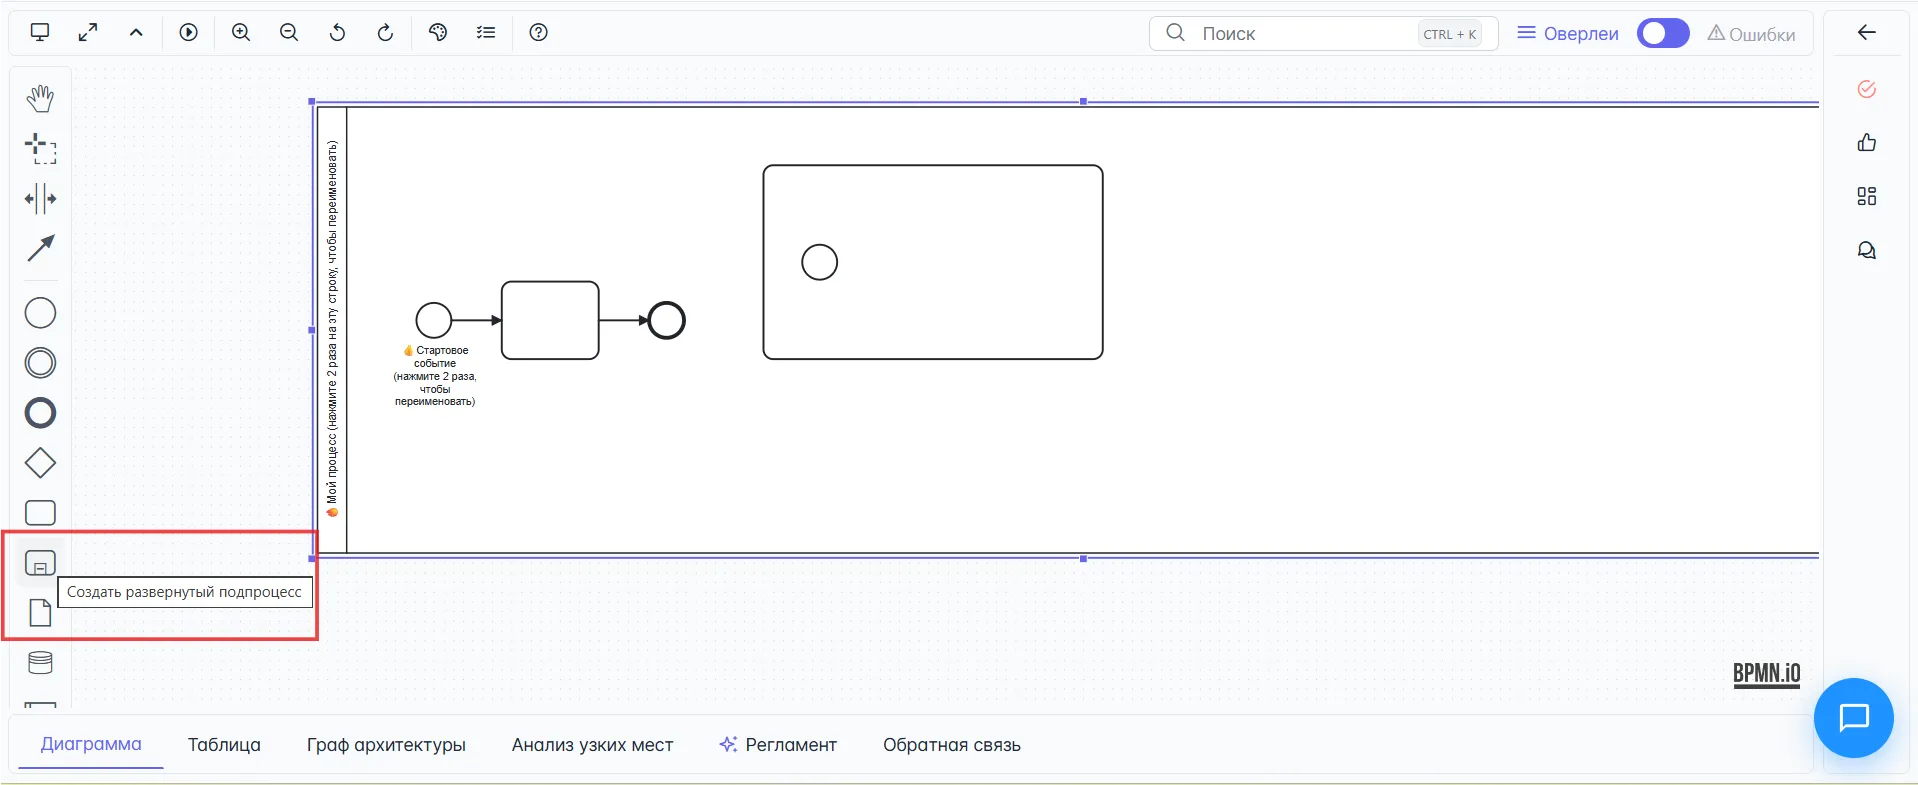1918x785 pixels.
Task: Open the Оверлеи menu
Action: point(1567,34)
